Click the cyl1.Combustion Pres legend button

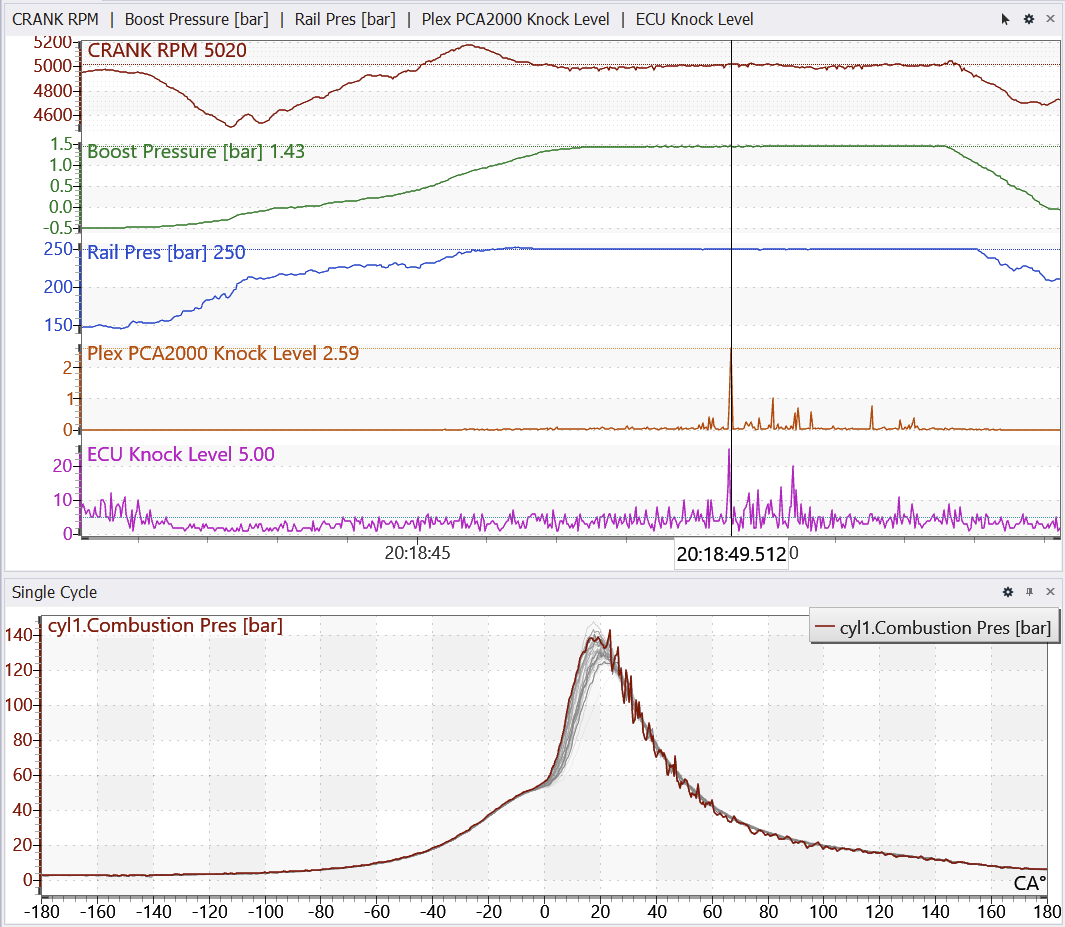tap(934, 628)
